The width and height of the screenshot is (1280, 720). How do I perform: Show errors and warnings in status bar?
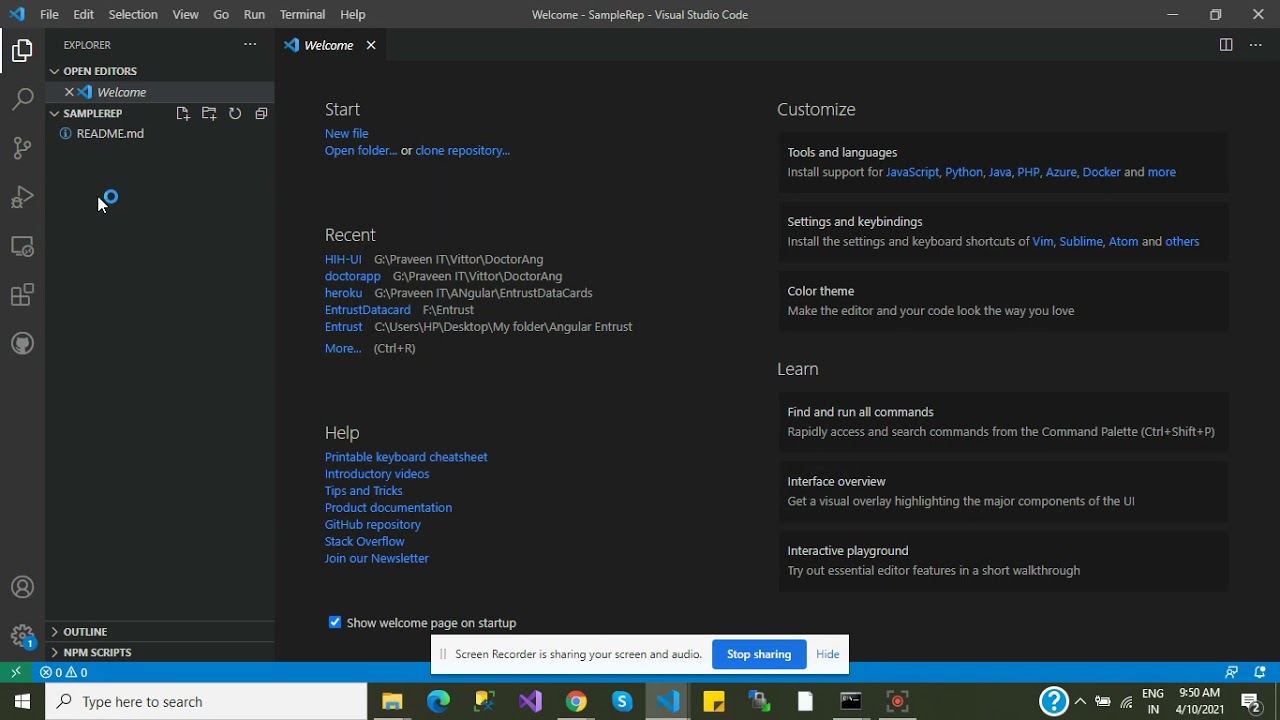coord(64,673)
